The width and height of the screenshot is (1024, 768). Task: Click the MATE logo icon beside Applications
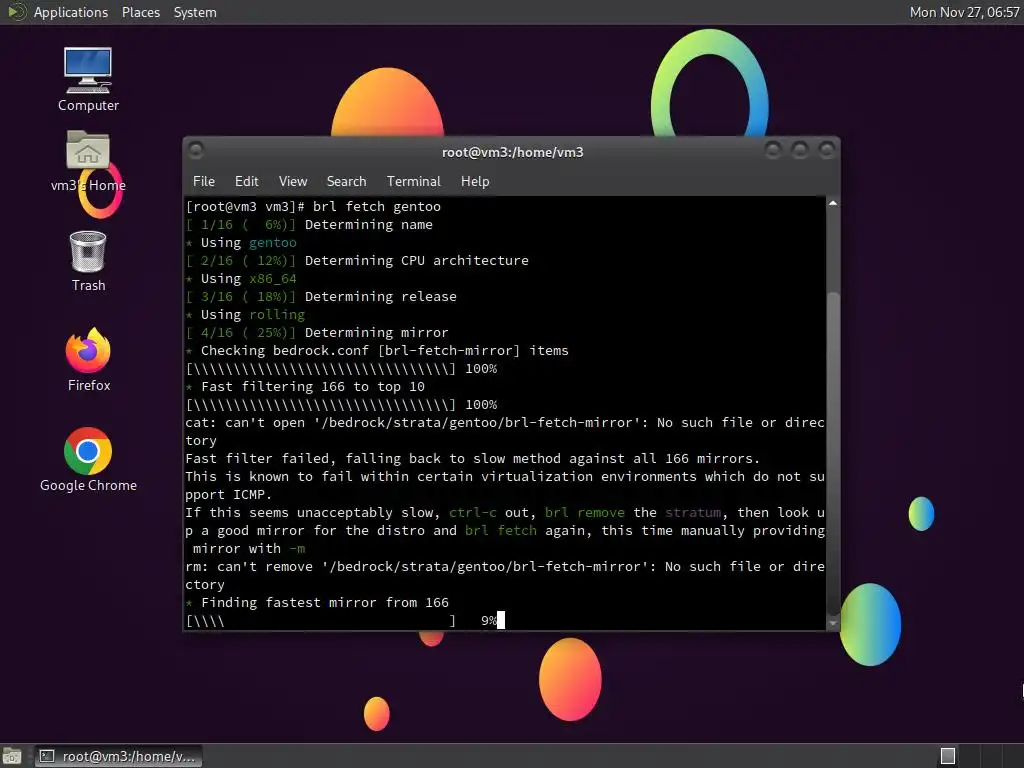[x=16, y=12]
